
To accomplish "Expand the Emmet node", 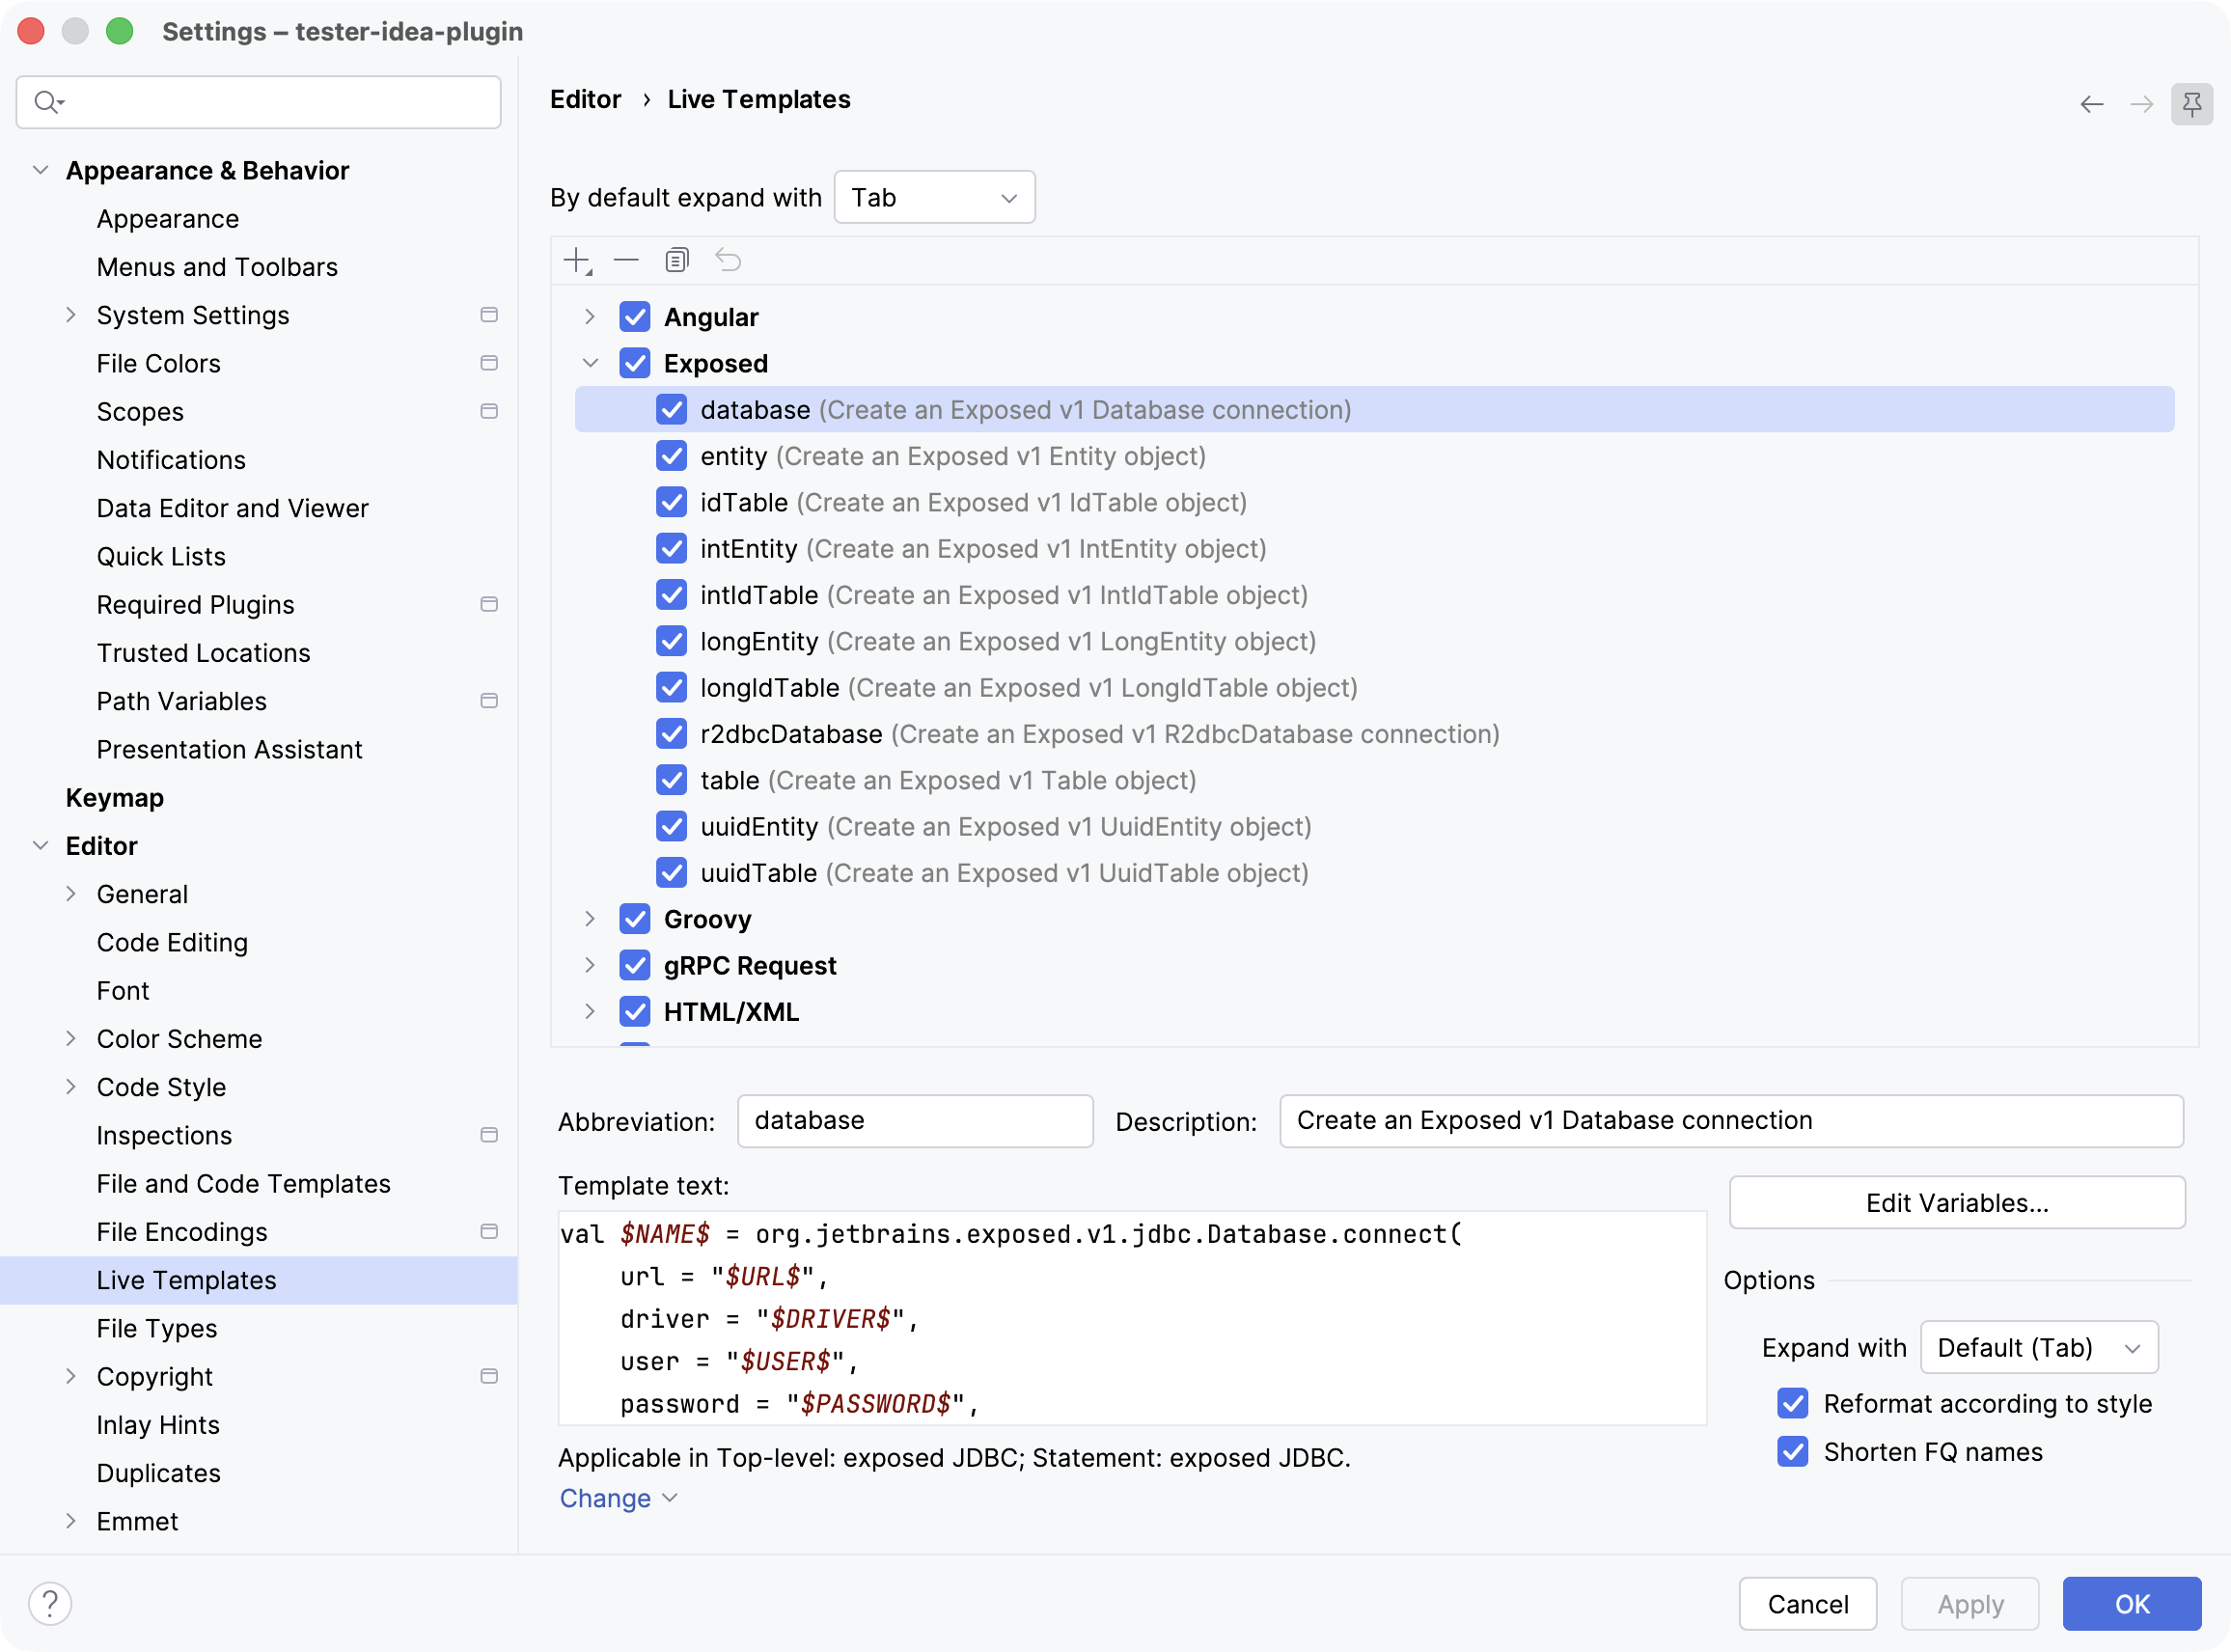I will point(71,1521).
